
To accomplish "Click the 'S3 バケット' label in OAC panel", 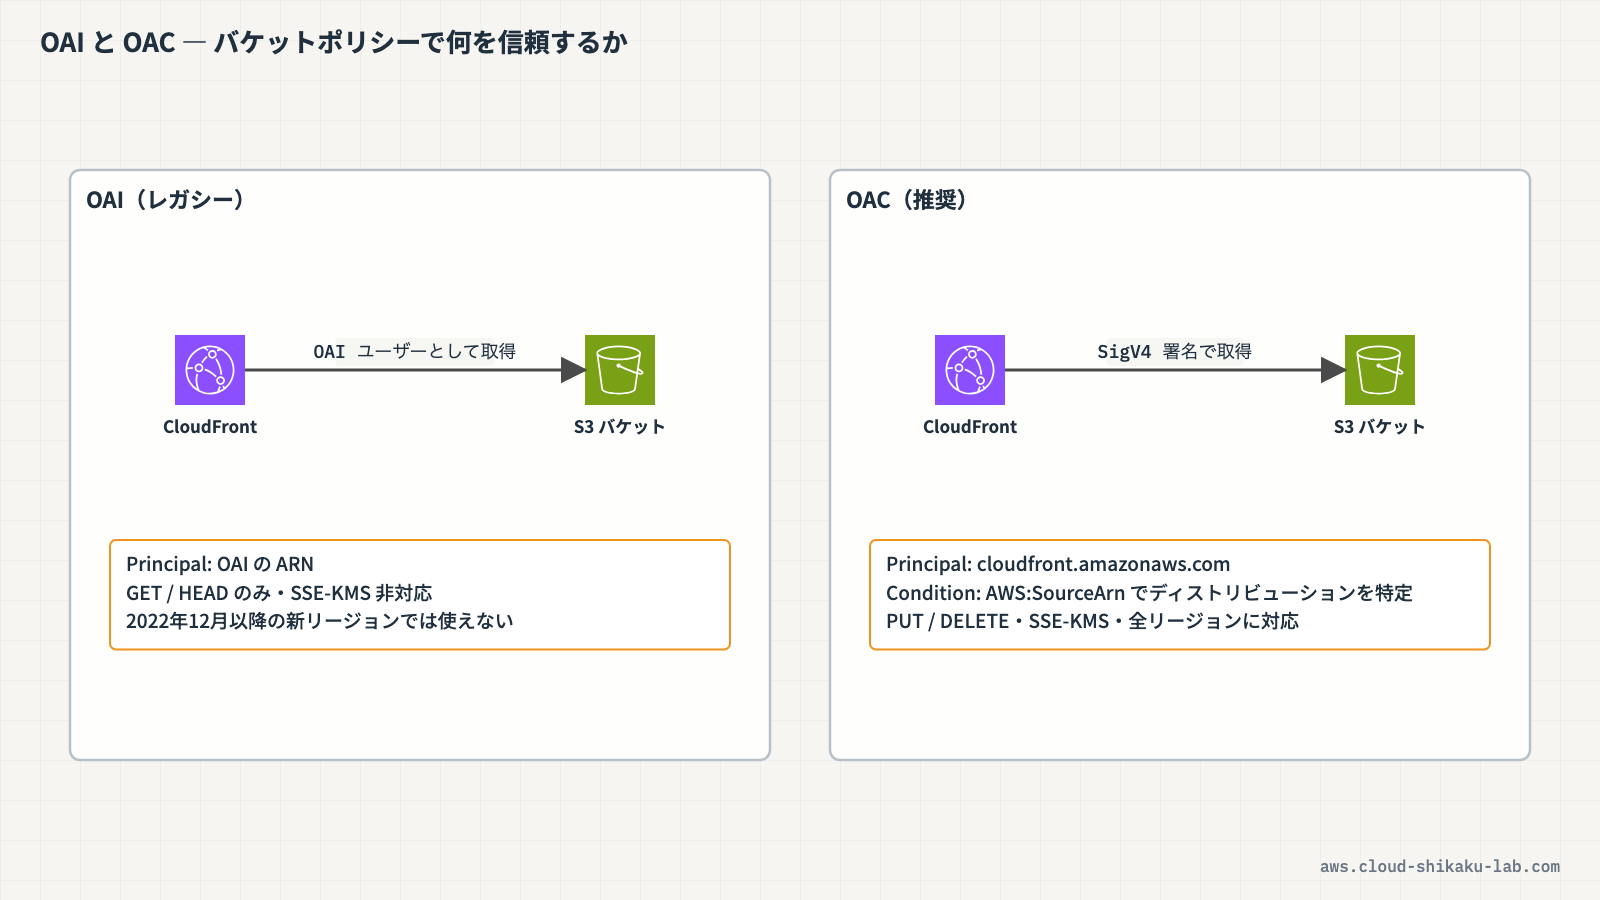I will pyautogui.click(x=1379, y=427).
